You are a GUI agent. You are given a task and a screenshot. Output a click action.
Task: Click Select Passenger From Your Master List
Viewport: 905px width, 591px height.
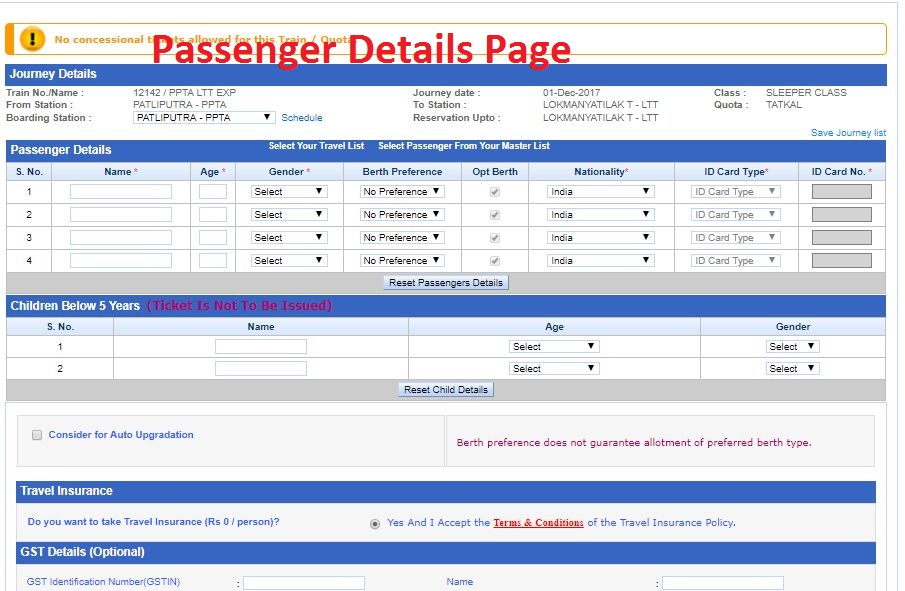pos(463,146)
